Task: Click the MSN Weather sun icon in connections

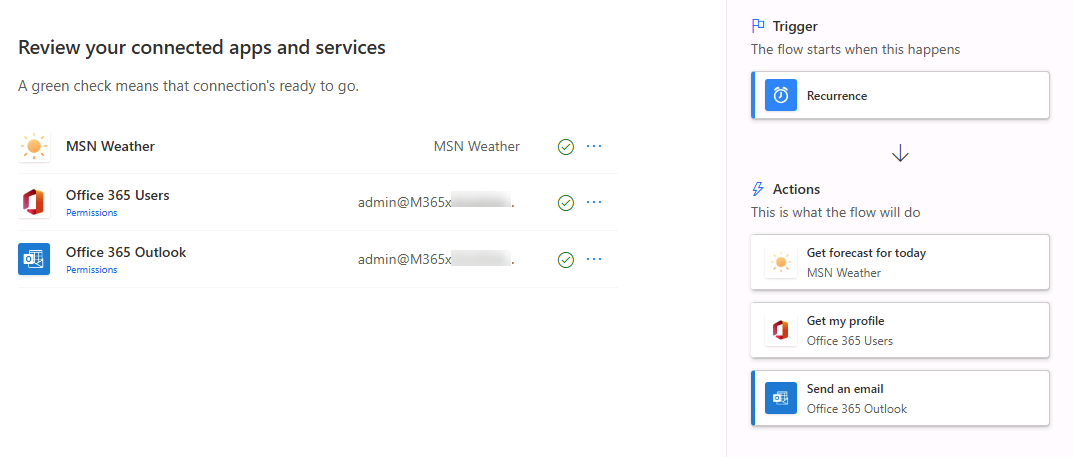Action: 35,147
